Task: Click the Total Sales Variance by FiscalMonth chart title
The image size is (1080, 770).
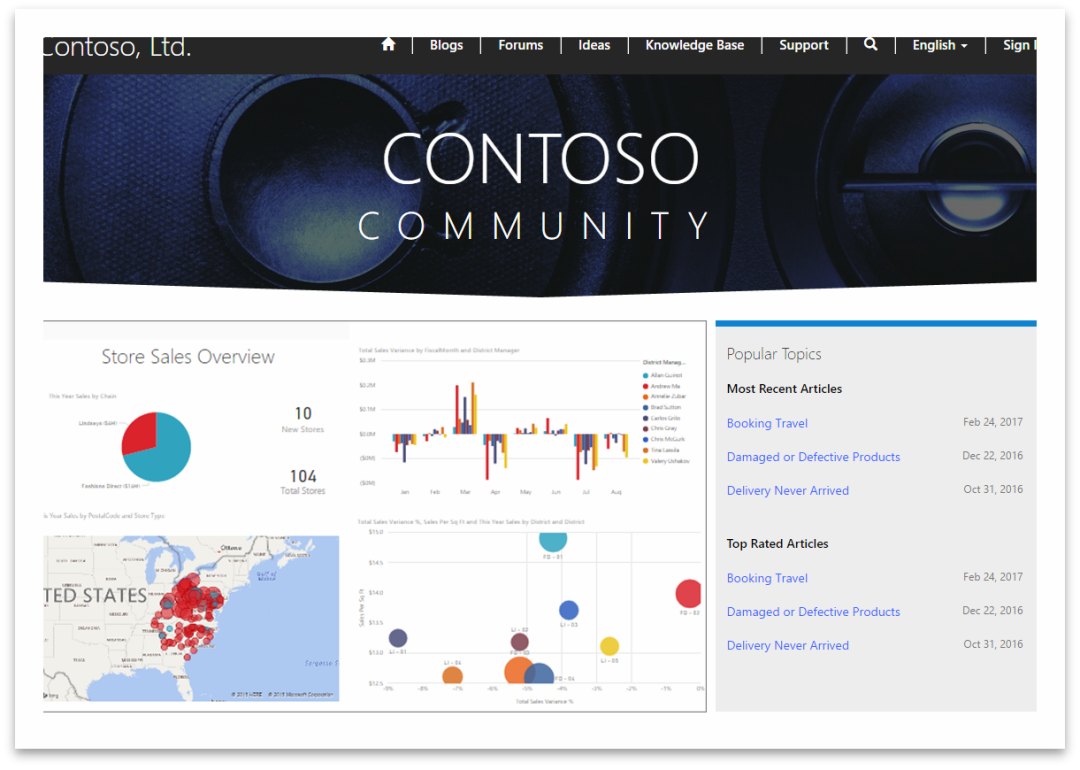Action: (439, 351)
